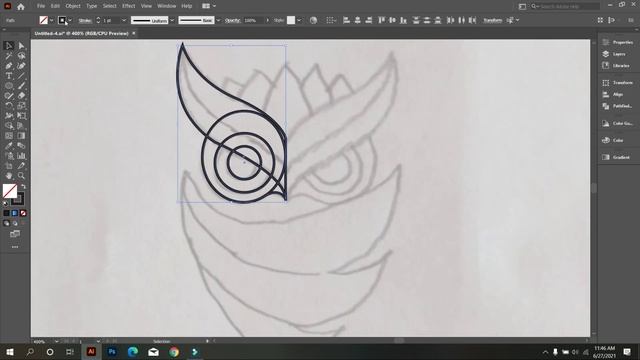Open Photoshop from the Windows taskbar
Viewport: 640px width, 360px height.
[x=112, y=351]
